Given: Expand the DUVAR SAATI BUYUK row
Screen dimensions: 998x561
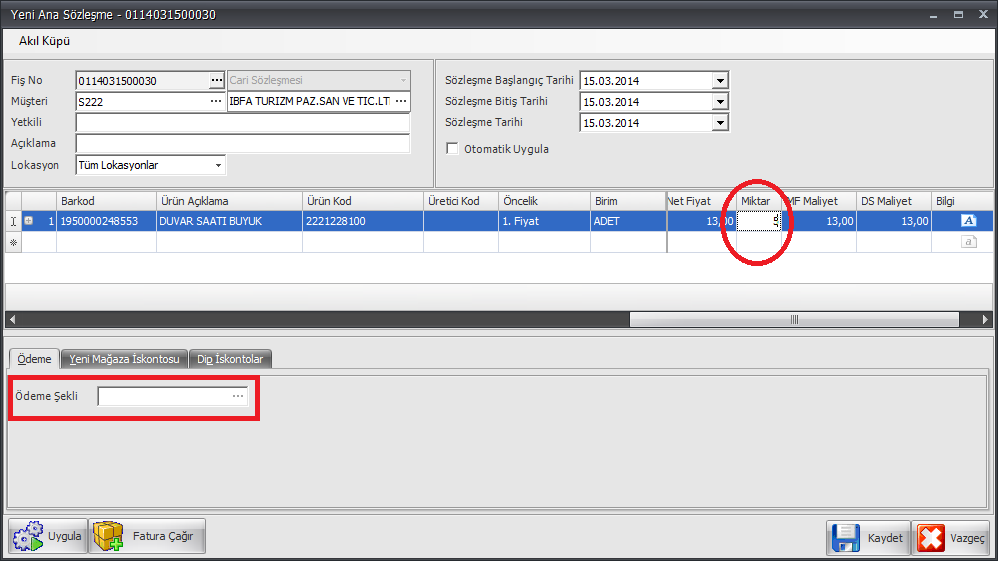Looking at the screenshot, I should click(29, 221).
